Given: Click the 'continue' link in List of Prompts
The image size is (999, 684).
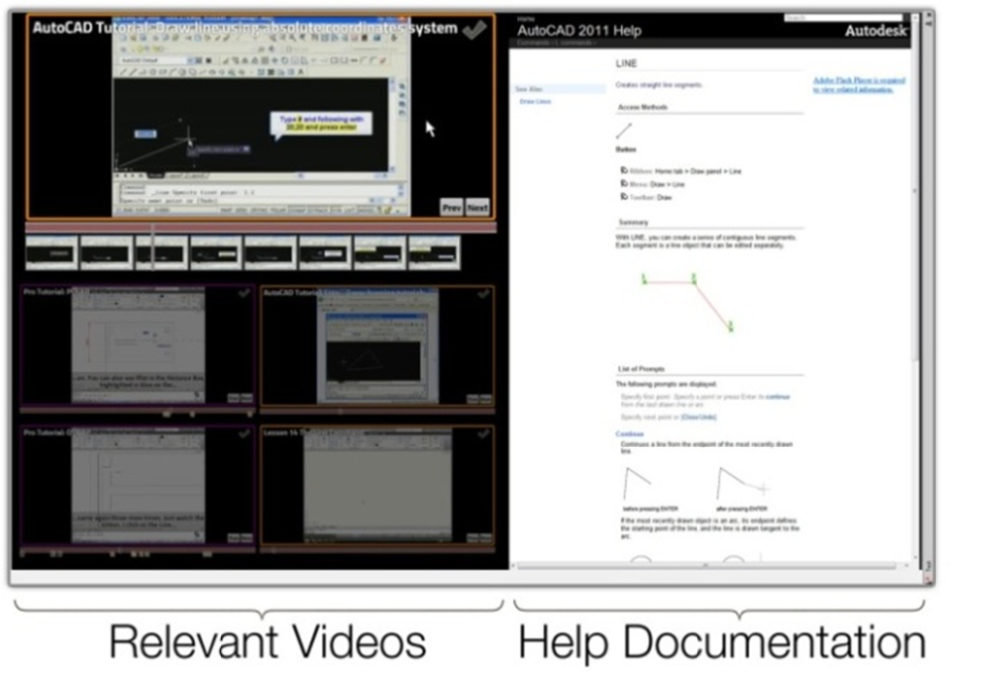Looking at the screenshot, I should [777, 397].
